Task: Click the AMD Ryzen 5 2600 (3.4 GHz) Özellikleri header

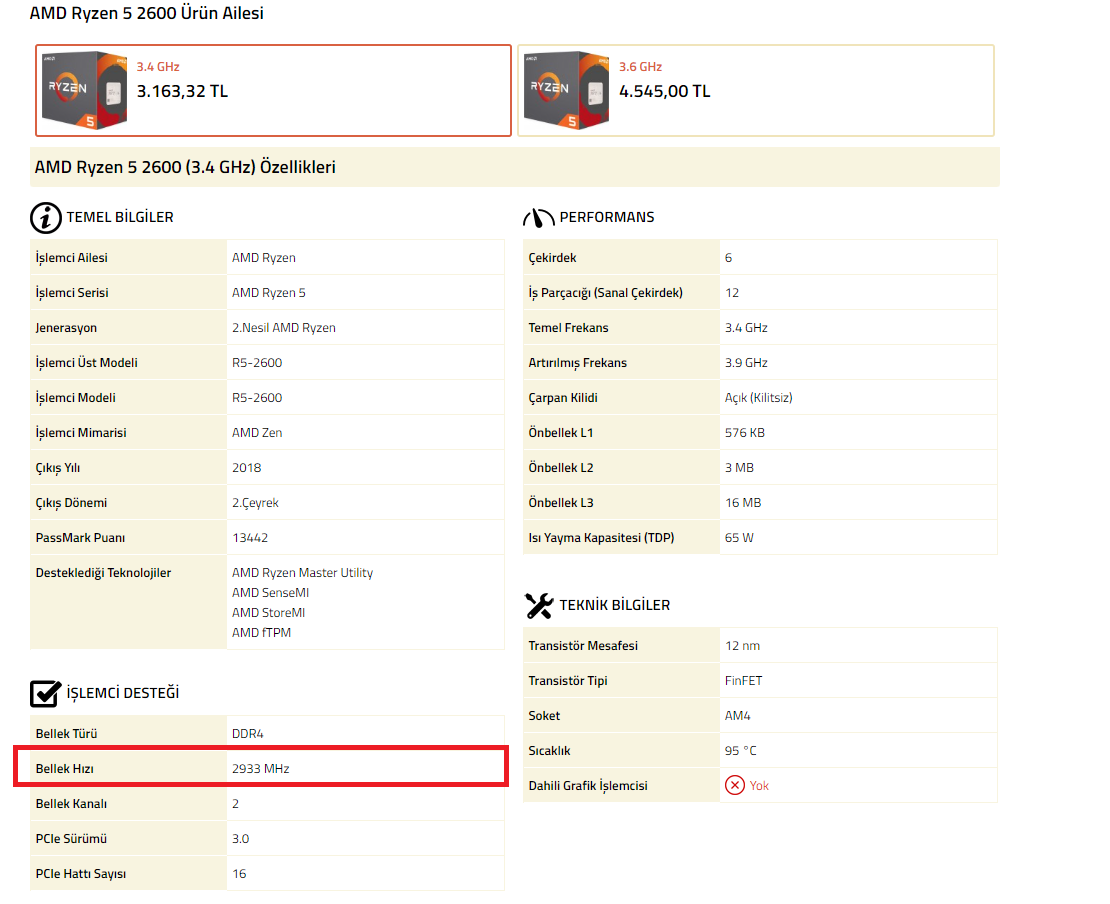Action: pos(185,167)
